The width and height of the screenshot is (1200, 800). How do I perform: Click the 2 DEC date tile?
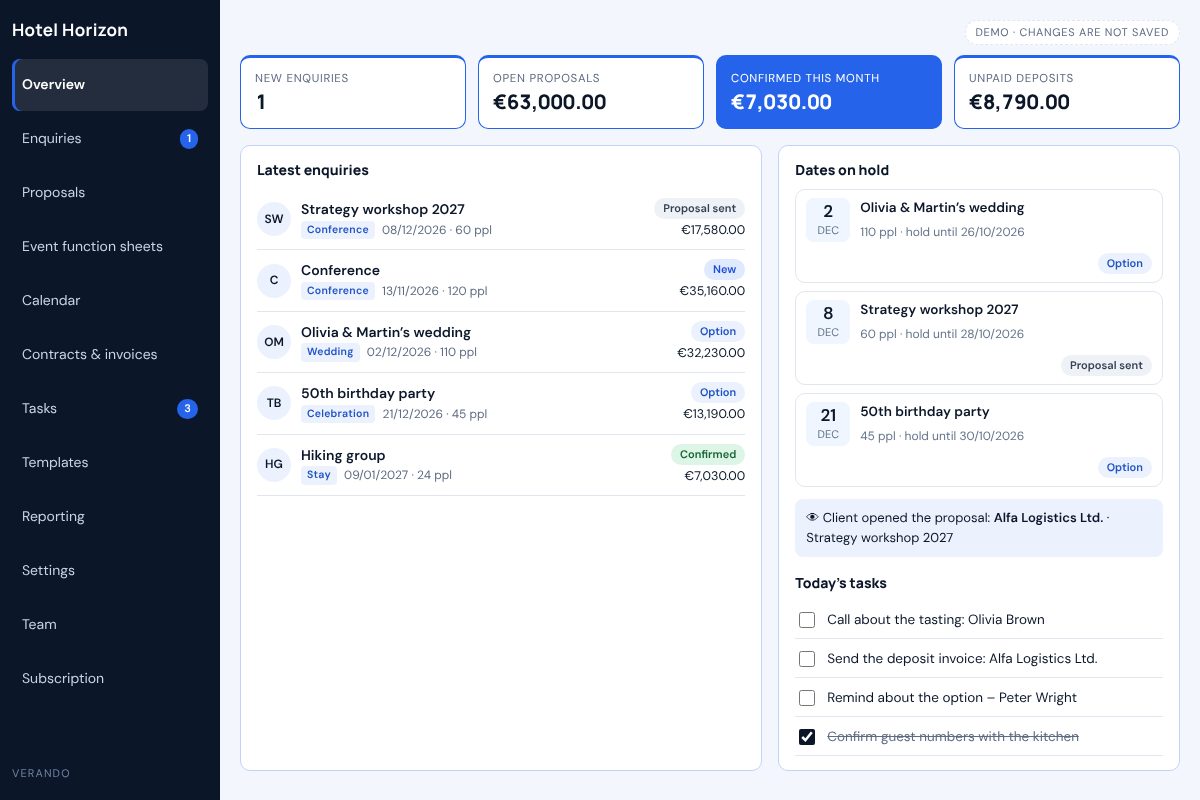pos(828,219)
